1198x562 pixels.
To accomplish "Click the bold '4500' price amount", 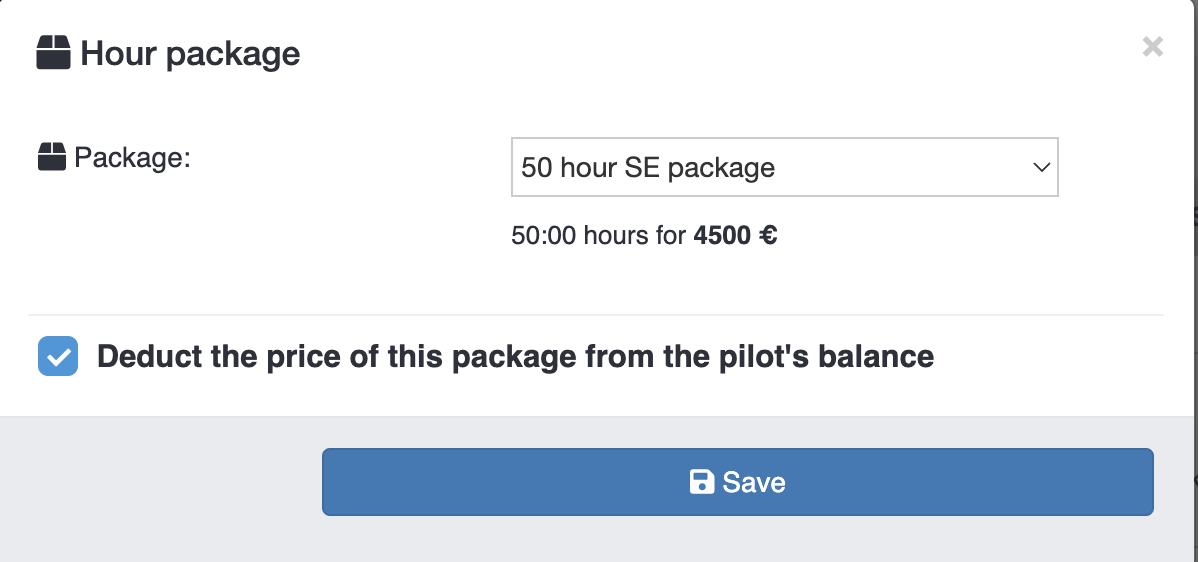I will tap(720, 237).
